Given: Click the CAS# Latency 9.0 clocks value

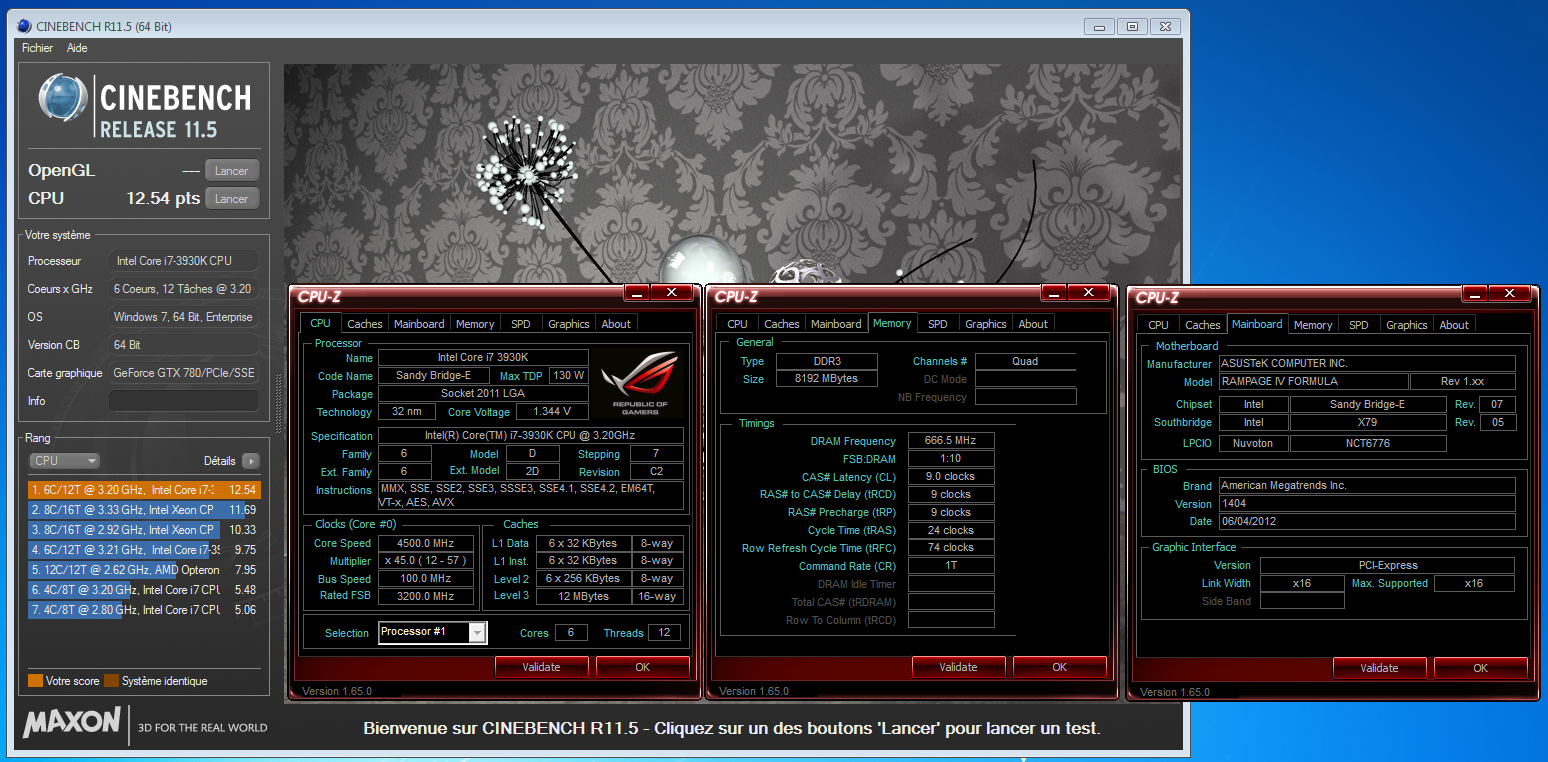Looking at the screenshot, I should [951, 477].
